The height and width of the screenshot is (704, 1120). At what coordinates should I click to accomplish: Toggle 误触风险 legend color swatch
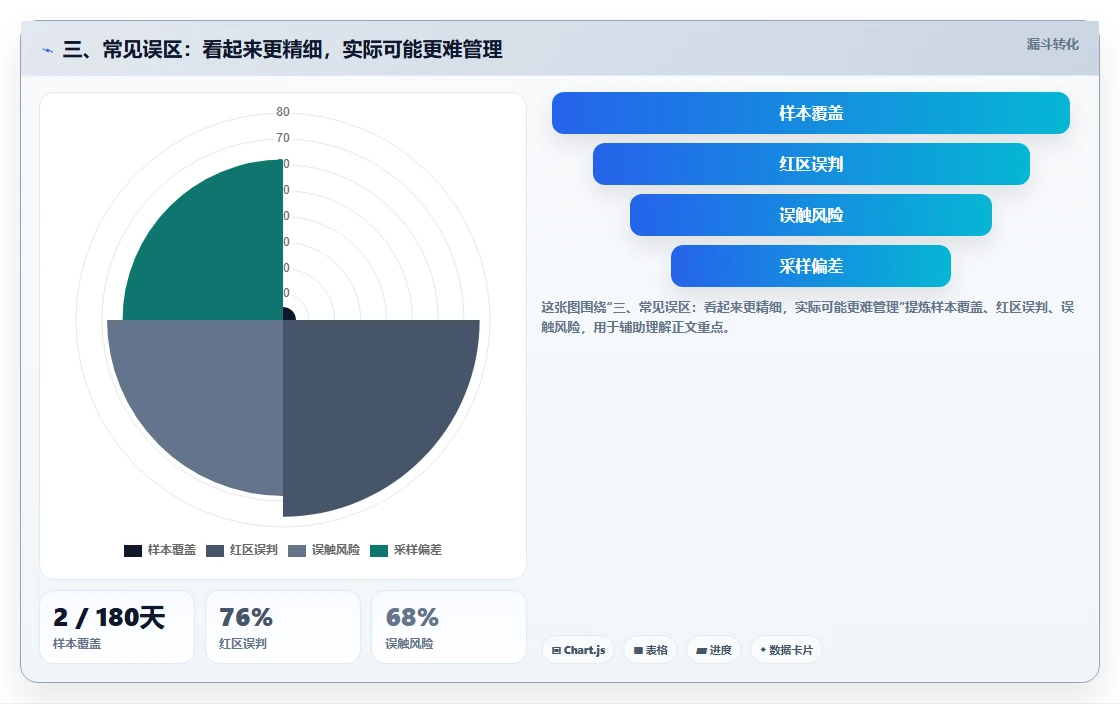[x=297, y=550]
